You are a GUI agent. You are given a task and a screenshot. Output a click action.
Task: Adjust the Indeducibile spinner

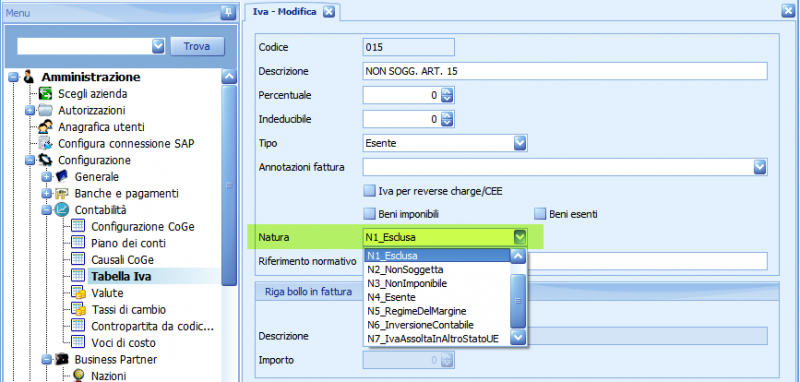tap(447, 119)
